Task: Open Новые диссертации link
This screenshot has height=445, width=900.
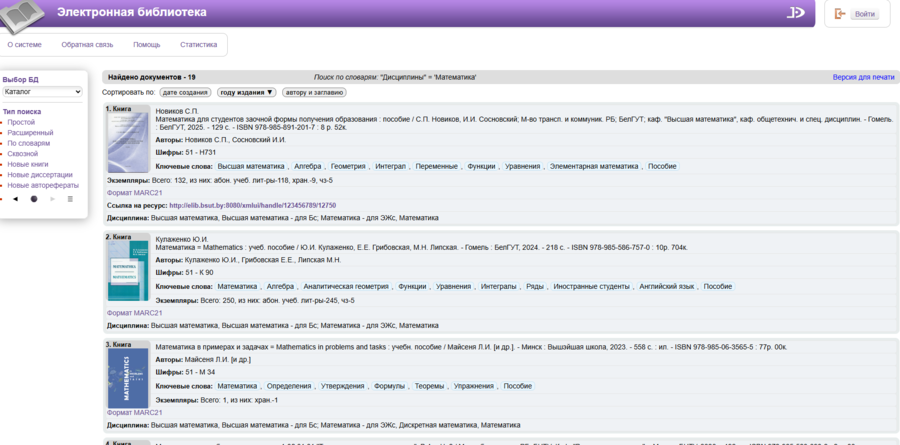Action: tap(40, 175)
